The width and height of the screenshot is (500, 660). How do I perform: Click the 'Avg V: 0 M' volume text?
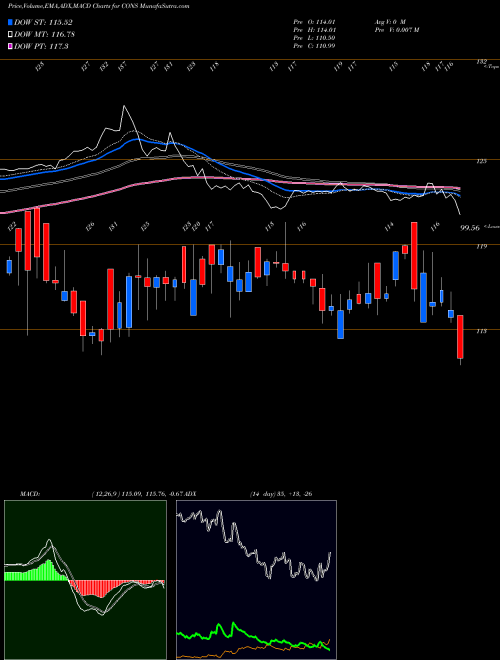[389, 21]
